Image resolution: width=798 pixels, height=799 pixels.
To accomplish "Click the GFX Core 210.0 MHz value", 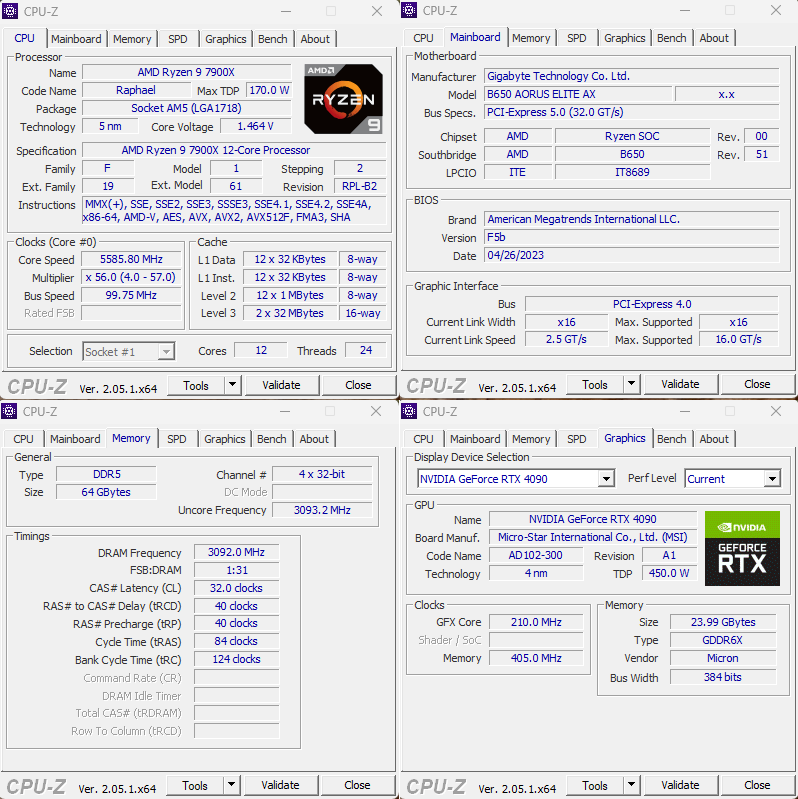I will click(536, 622).
